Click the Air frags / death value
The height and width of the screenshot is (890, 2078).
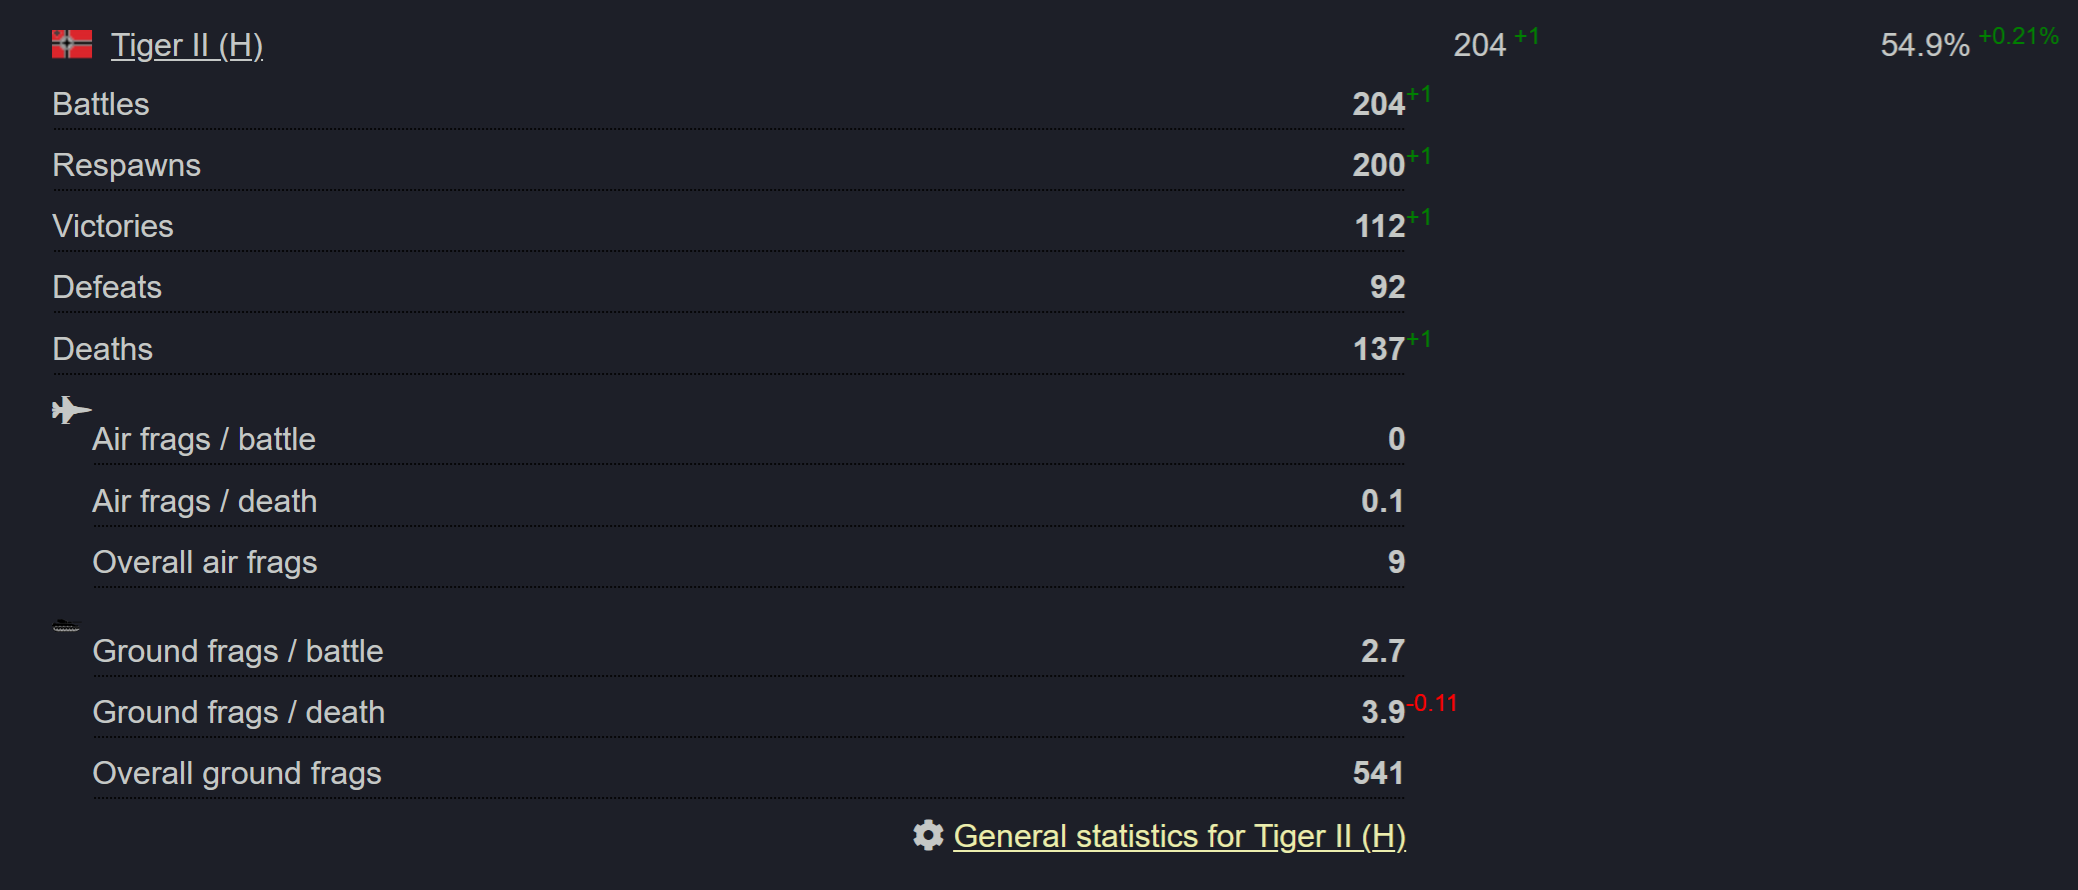point(1382,501)
